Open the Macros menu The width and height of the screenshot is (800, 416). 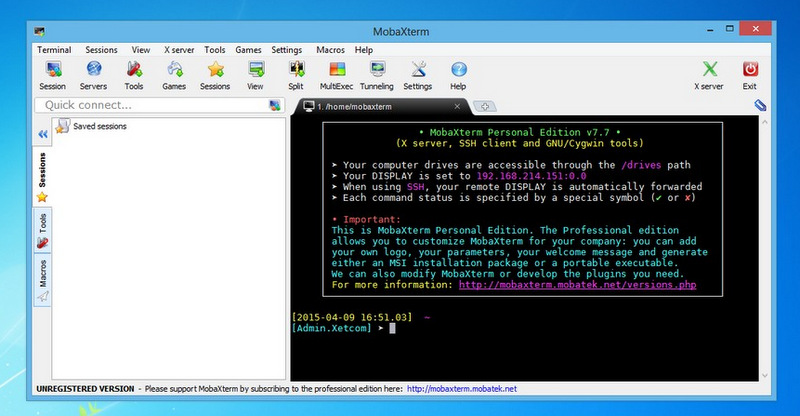click(331, 50)
